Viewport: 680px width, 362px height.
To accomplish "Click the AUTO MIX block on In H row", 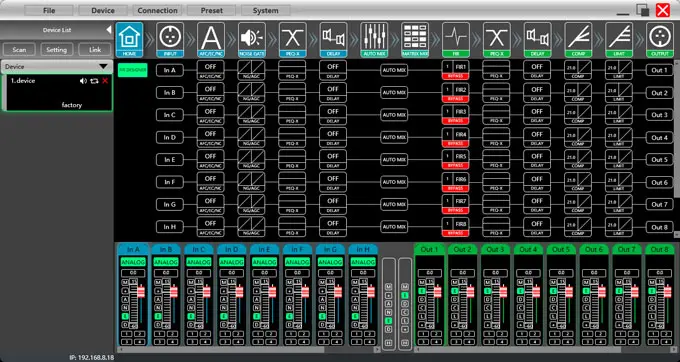I will (394, 227).
